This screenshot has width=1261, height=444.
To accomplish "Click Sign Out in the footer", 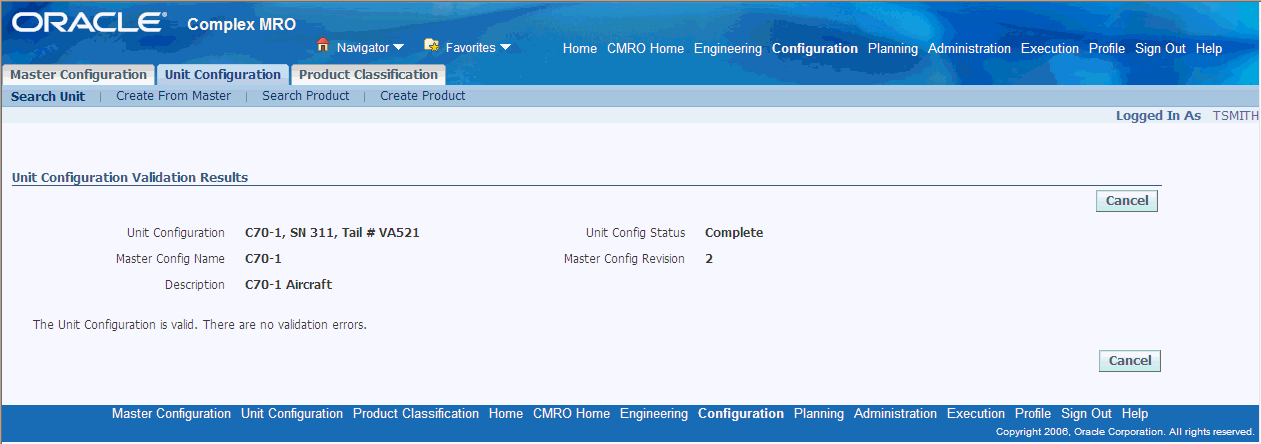I will coord(1086,414).
